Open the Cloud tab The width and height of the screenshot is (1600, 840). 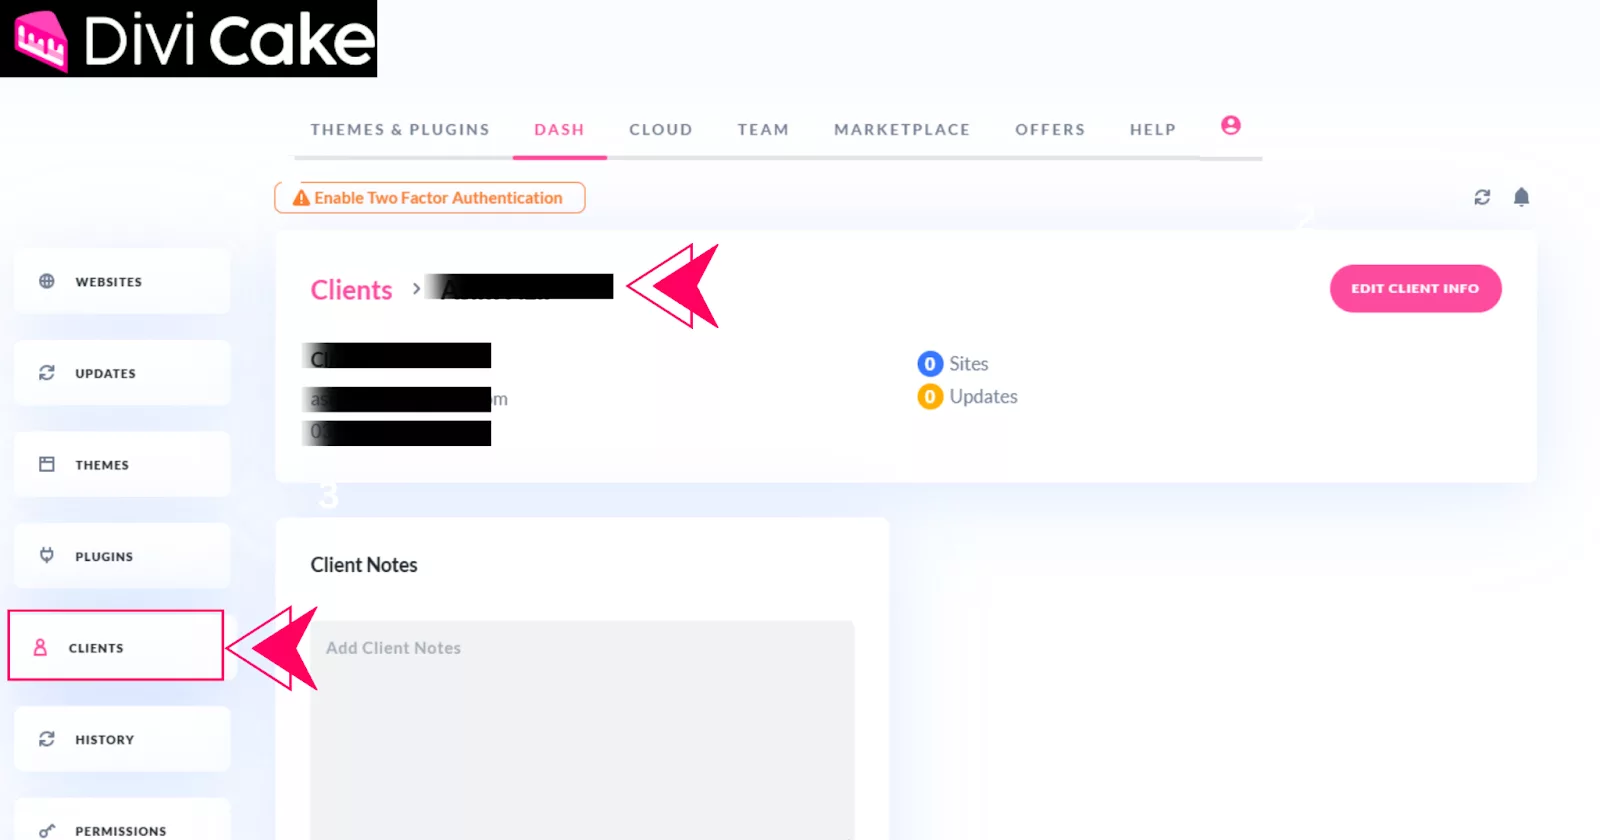pos(661,130)
